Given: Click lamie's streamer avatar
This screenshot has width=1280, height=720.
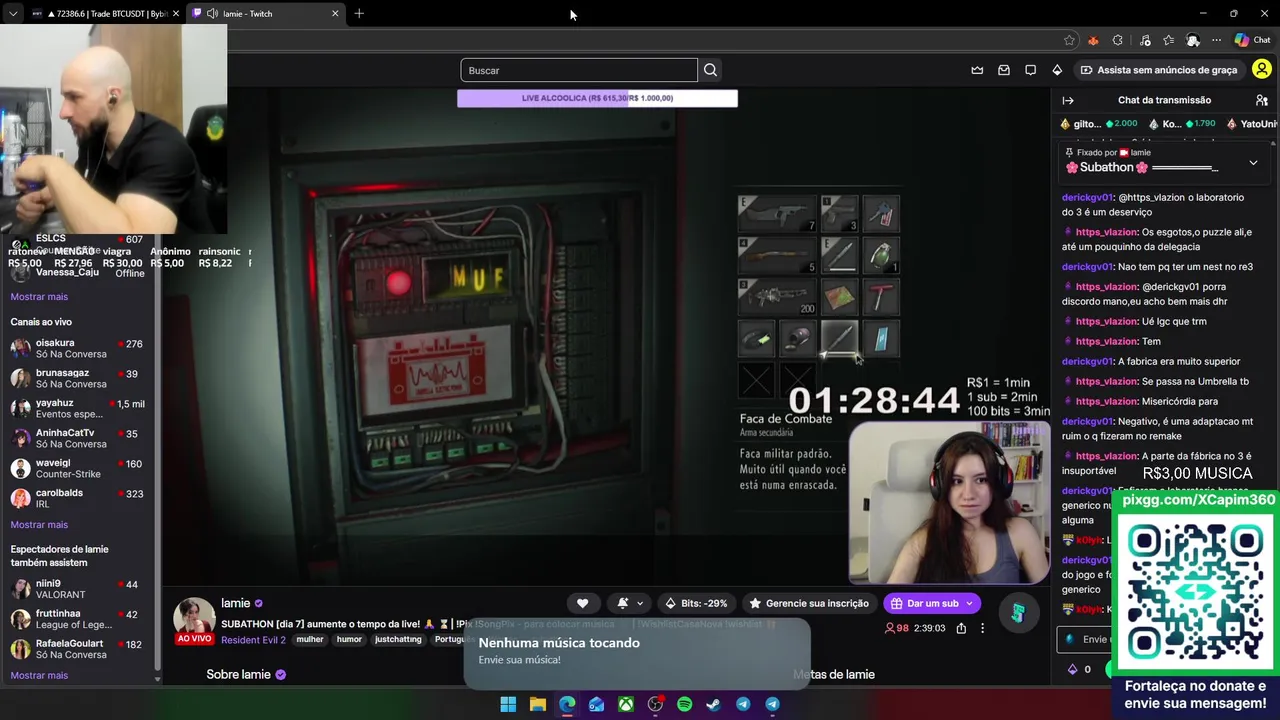Looking at the screenshot, I should 194,618.
